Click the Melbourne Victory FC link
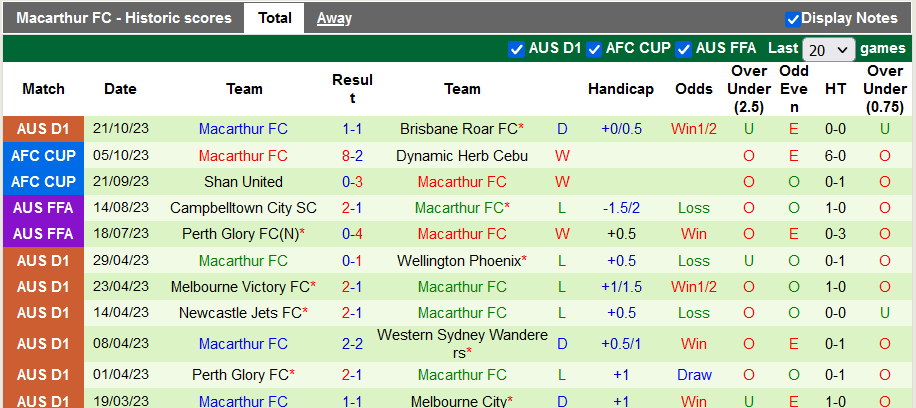This screenshot has width=916, height=408. 241,286
